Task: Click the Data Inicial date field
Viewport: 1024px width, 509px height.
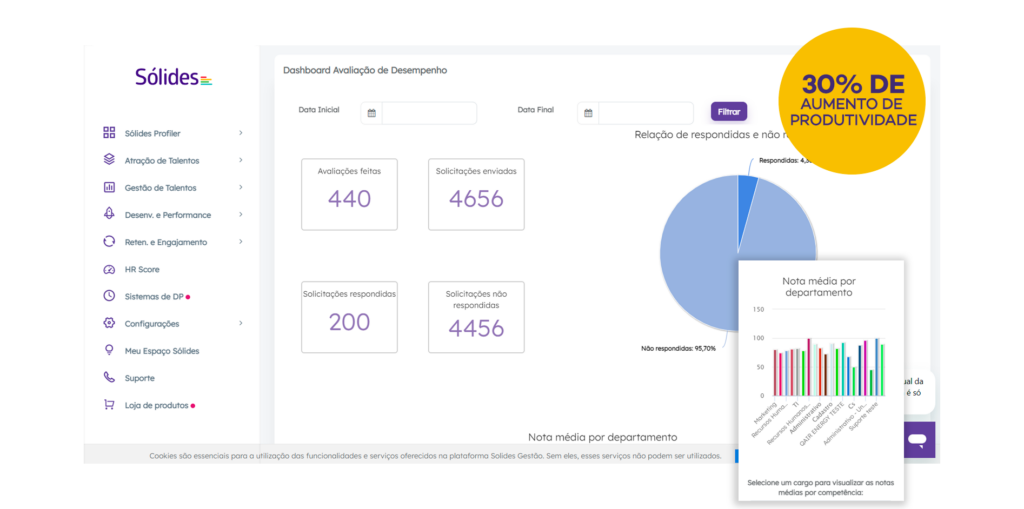Action: point(429,113)
